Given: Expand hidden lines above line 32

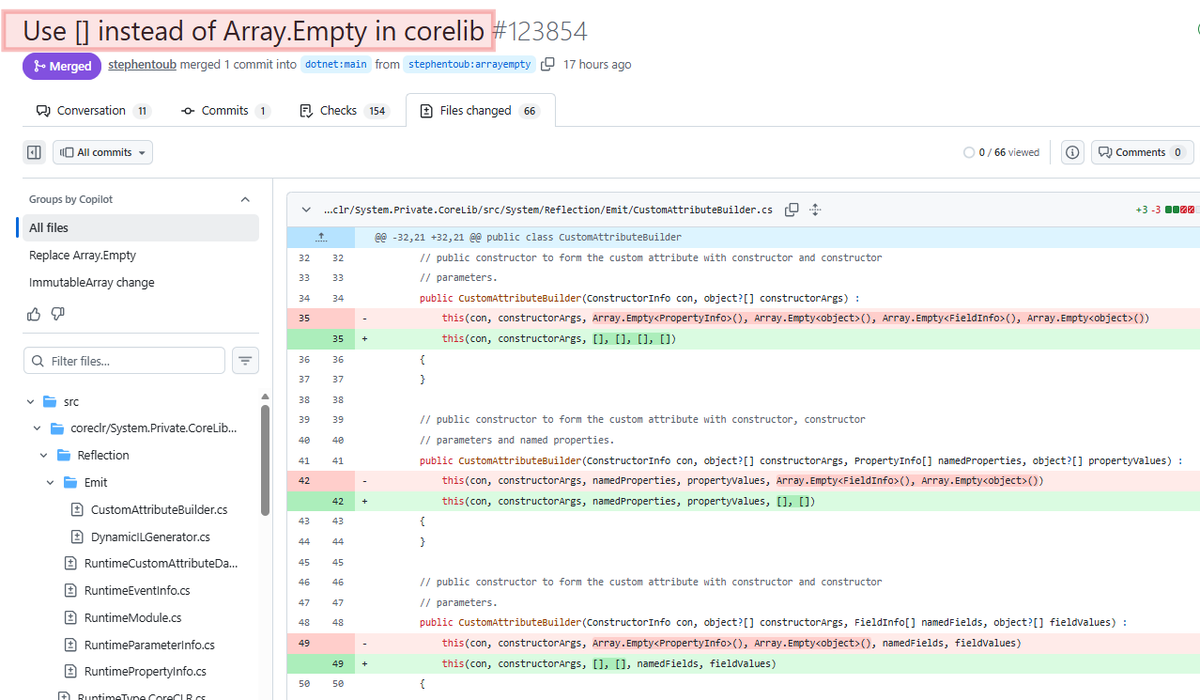Looking at the screenshot, I should pos(321,238).
